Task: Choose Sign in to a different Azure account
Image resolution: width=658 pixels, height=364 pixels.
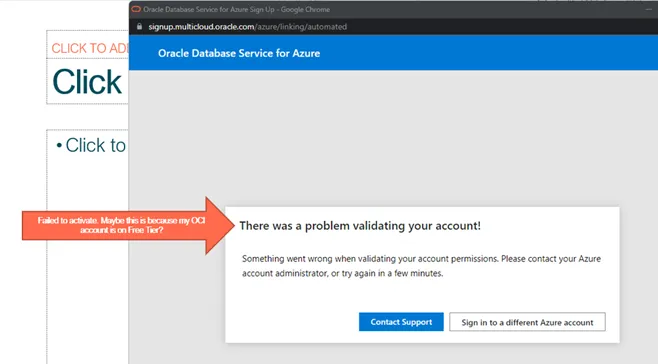Action: (527, 322)
